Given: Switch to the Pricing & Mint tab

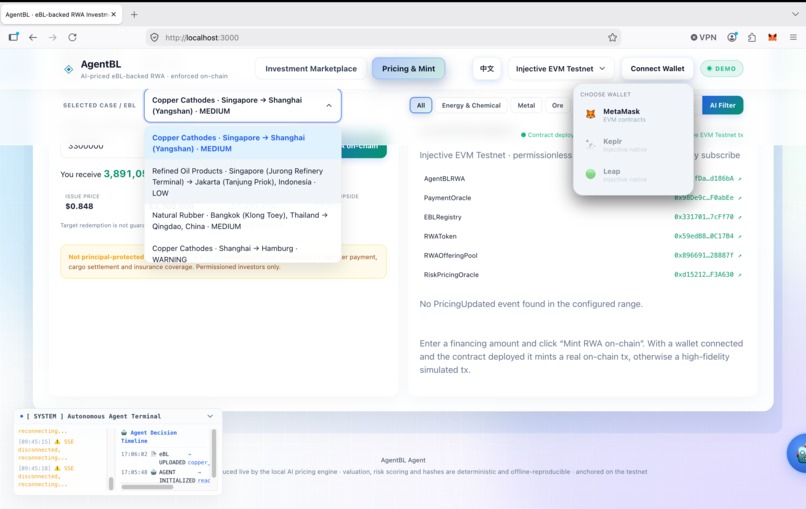Looking at the screenshot, I should pyautogui.click(x=408, y=68).
